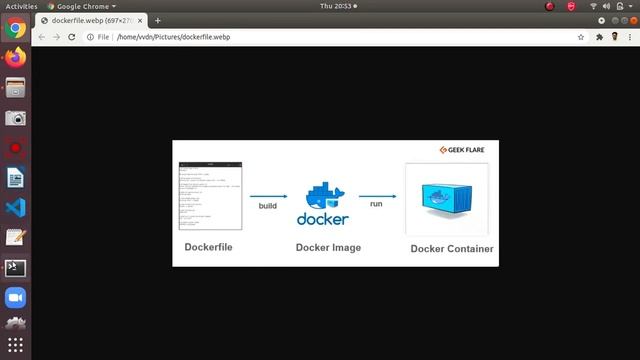Open the volume indicator in top bar

(607, 6)
